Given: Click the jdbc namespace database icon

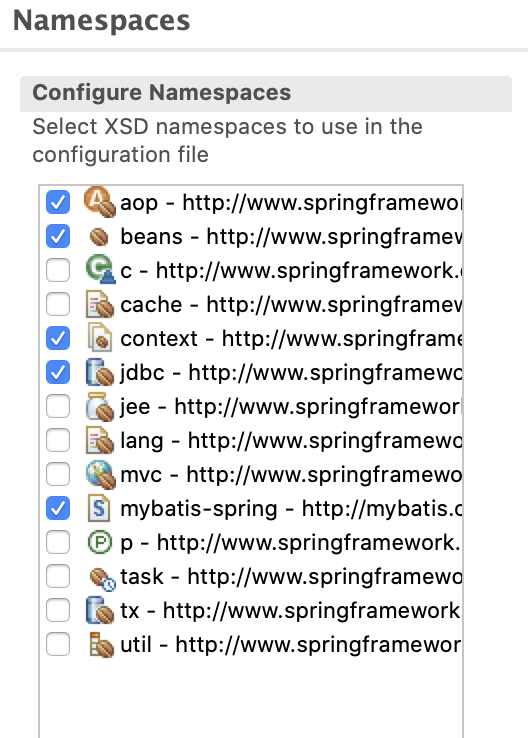Looking at the screenshot, I should pyautogui.click(x=100, y=372).
